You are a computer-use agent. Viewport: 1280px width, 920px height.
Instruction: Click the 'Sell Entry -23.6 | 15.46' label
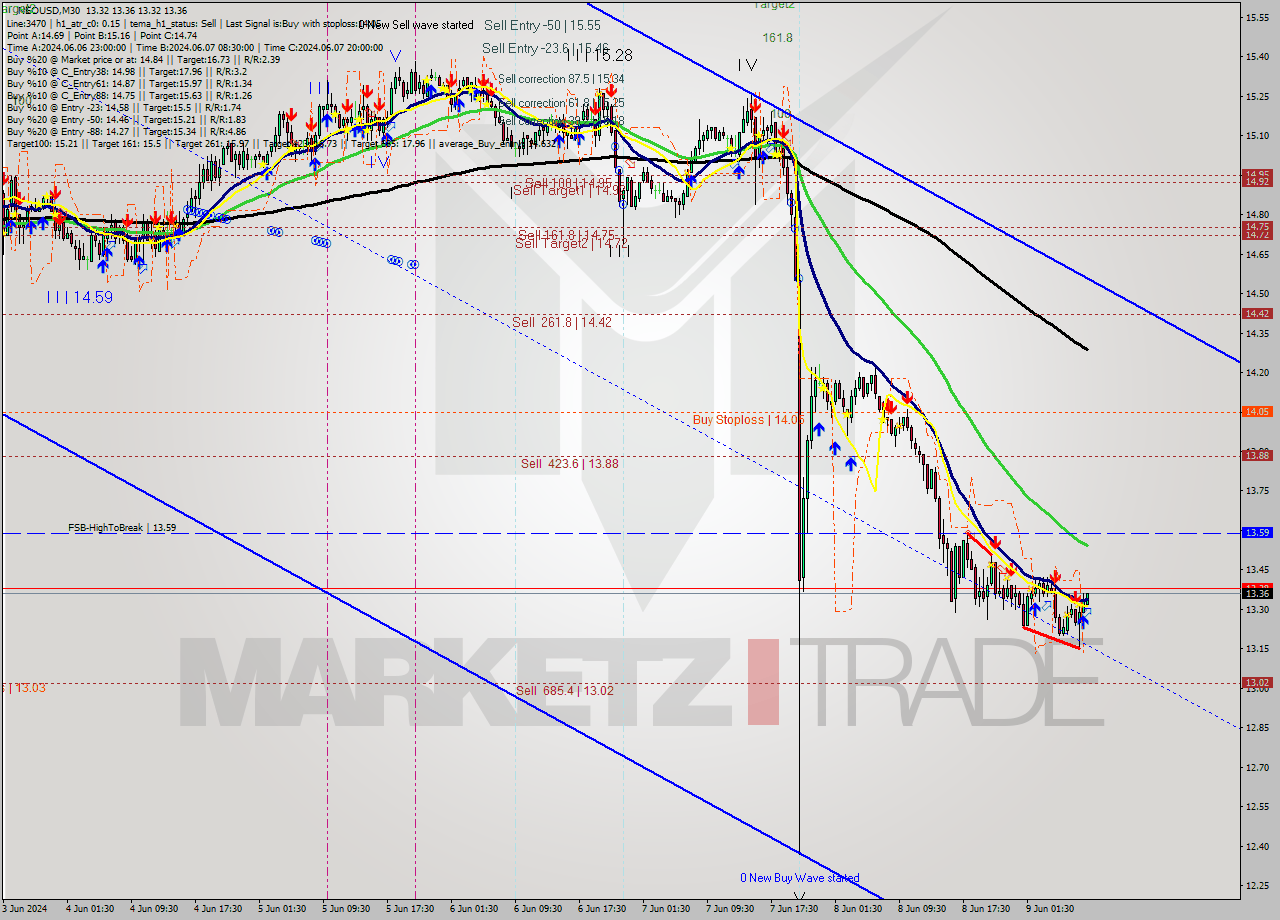[545, 47]
